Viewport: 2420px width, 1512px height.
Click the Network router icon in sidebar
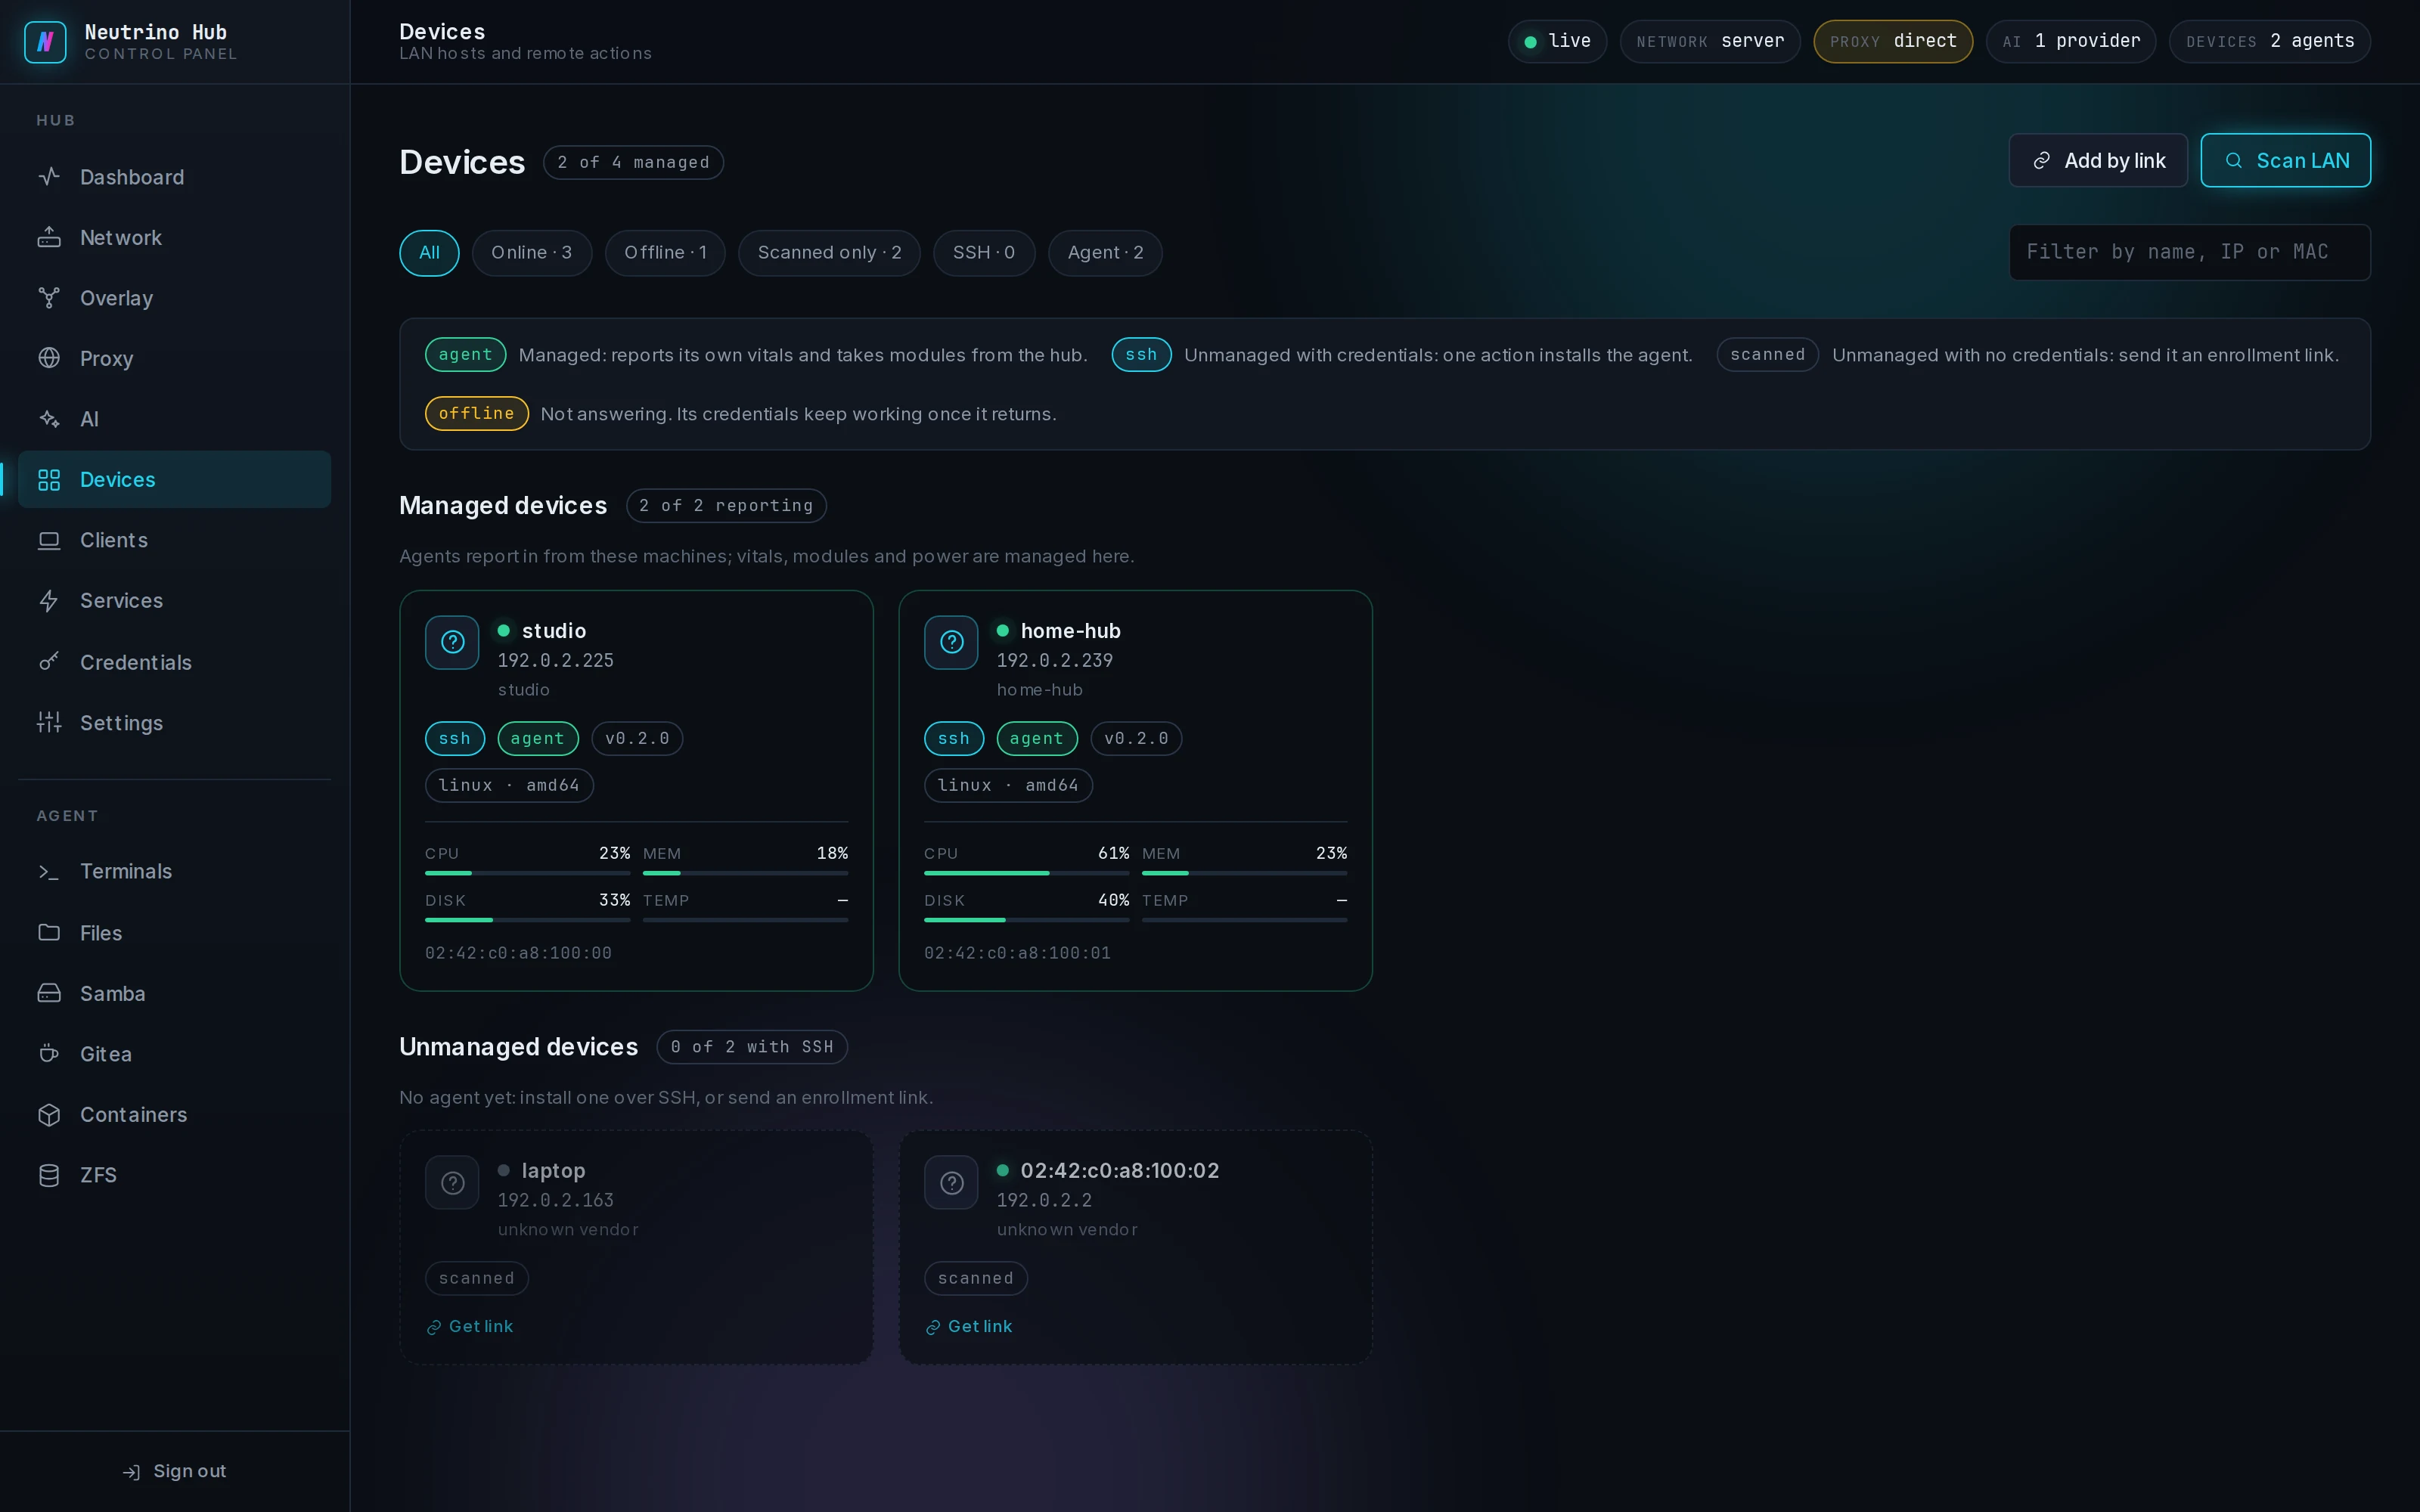tap(49, 238)
